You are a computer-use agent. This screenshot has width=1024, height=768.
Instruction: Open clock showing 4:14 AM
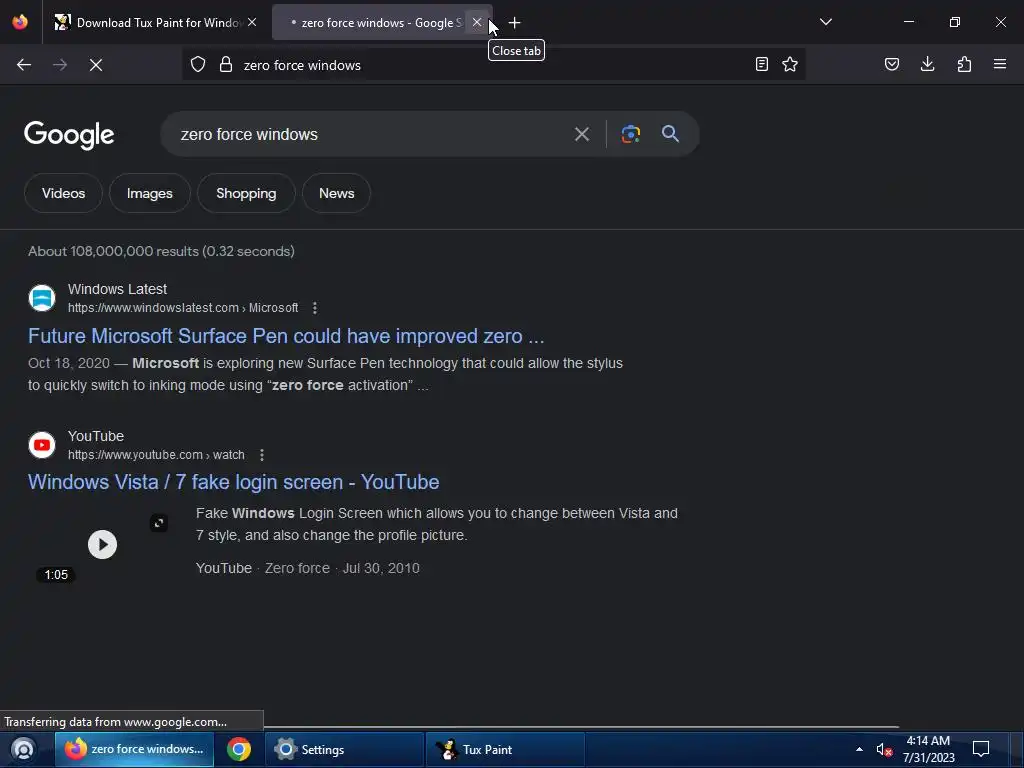929,749
